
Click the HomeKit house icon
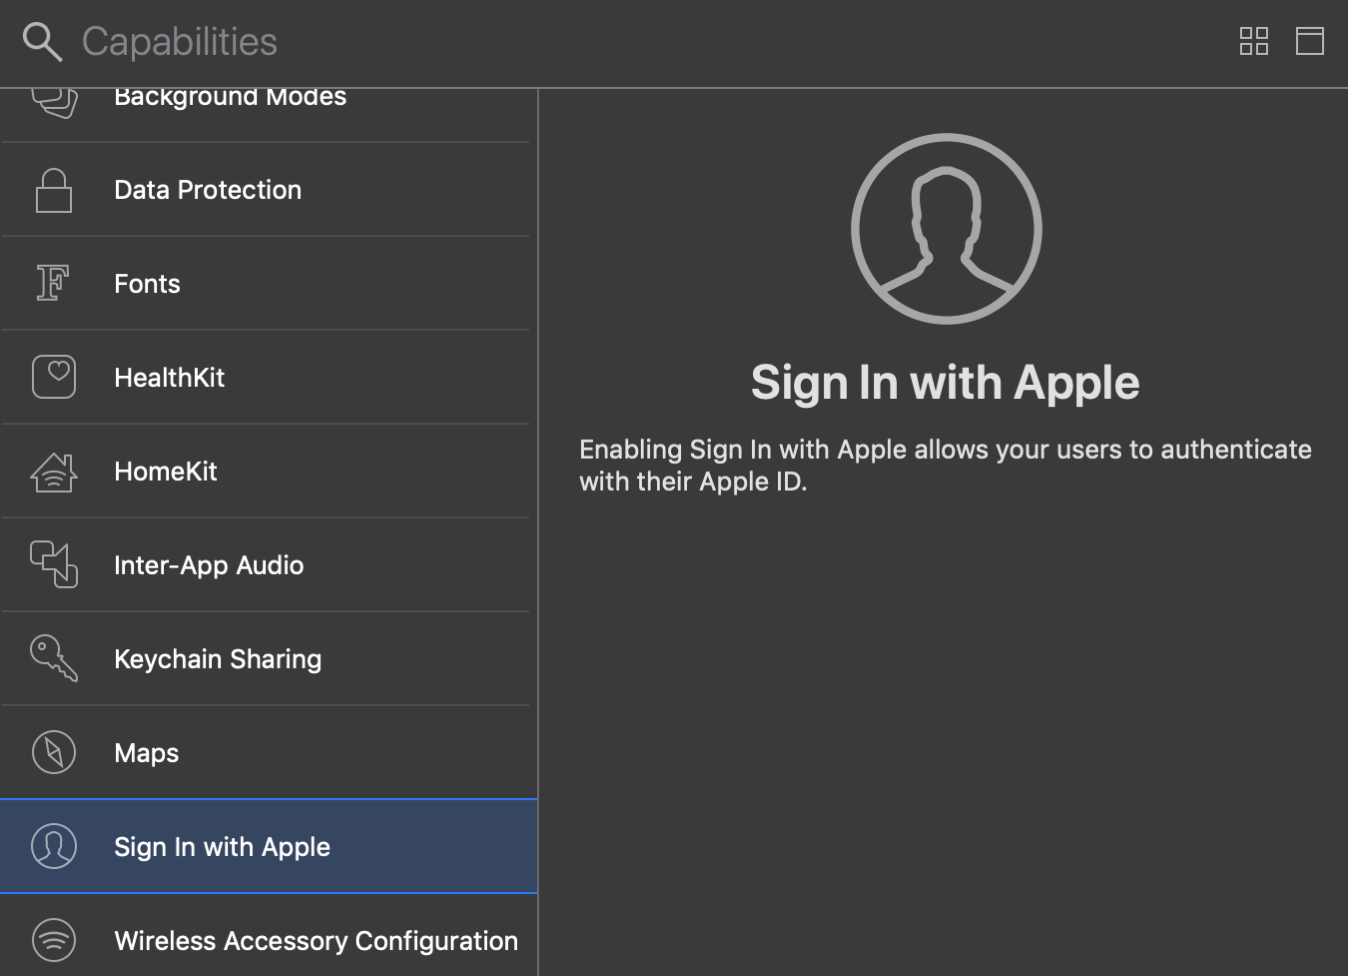pos(54,472)
